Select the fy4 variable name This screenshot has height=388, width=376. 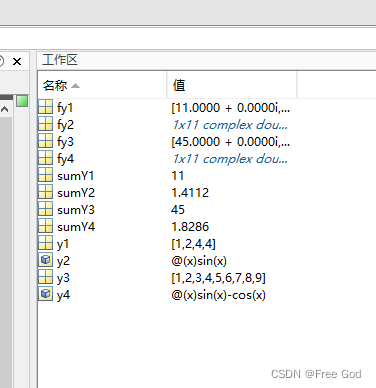[x=65, y=159]
